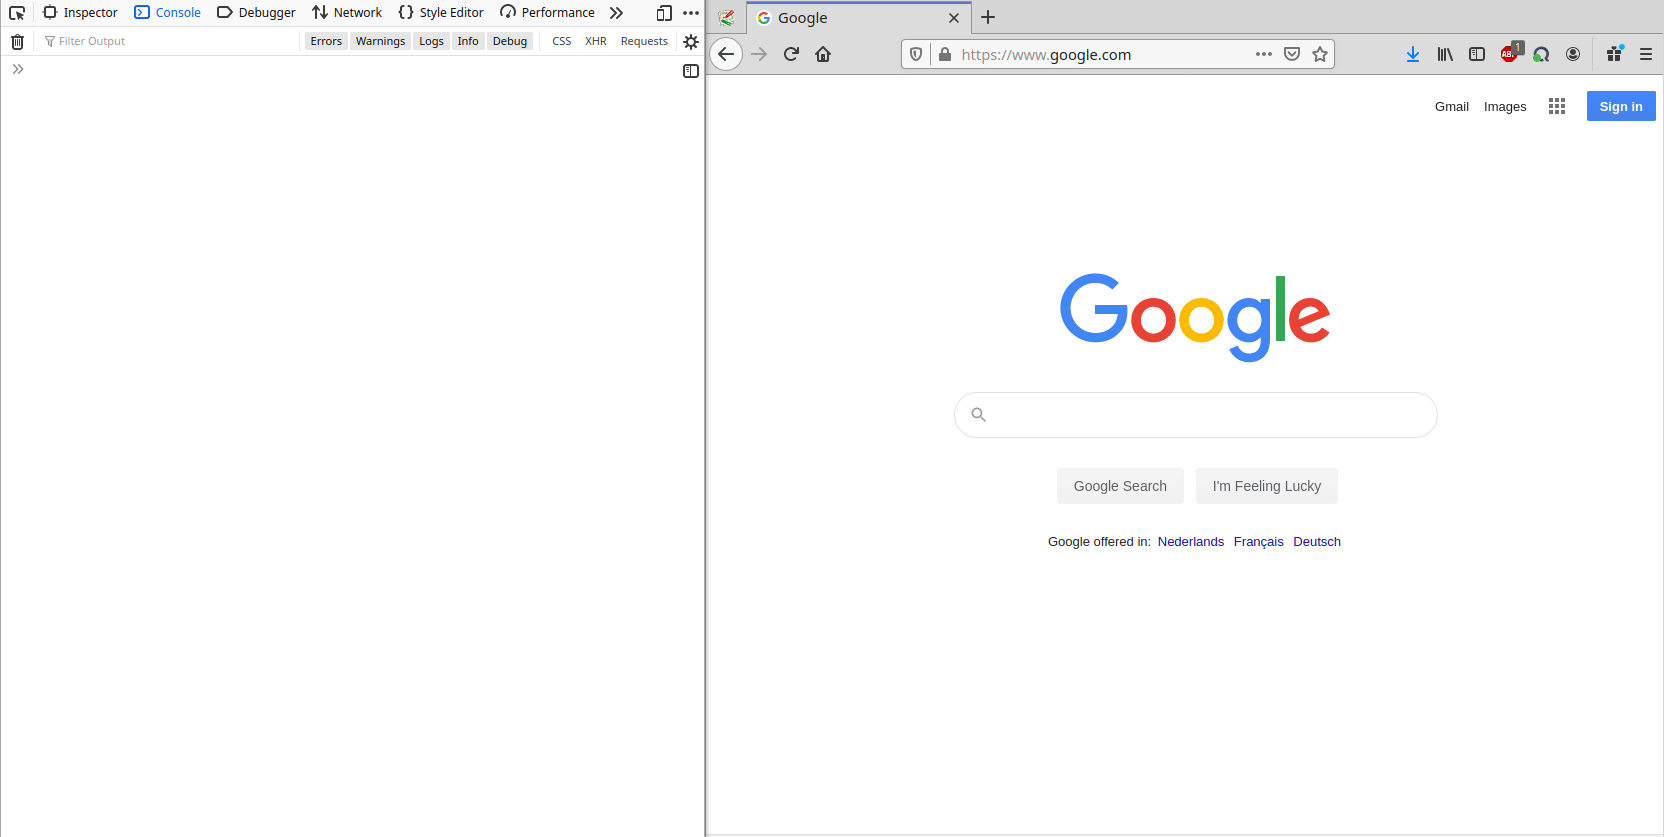Switch to the Inspector tab
This screenshot has height=837, width=1664.
(80, 13)
